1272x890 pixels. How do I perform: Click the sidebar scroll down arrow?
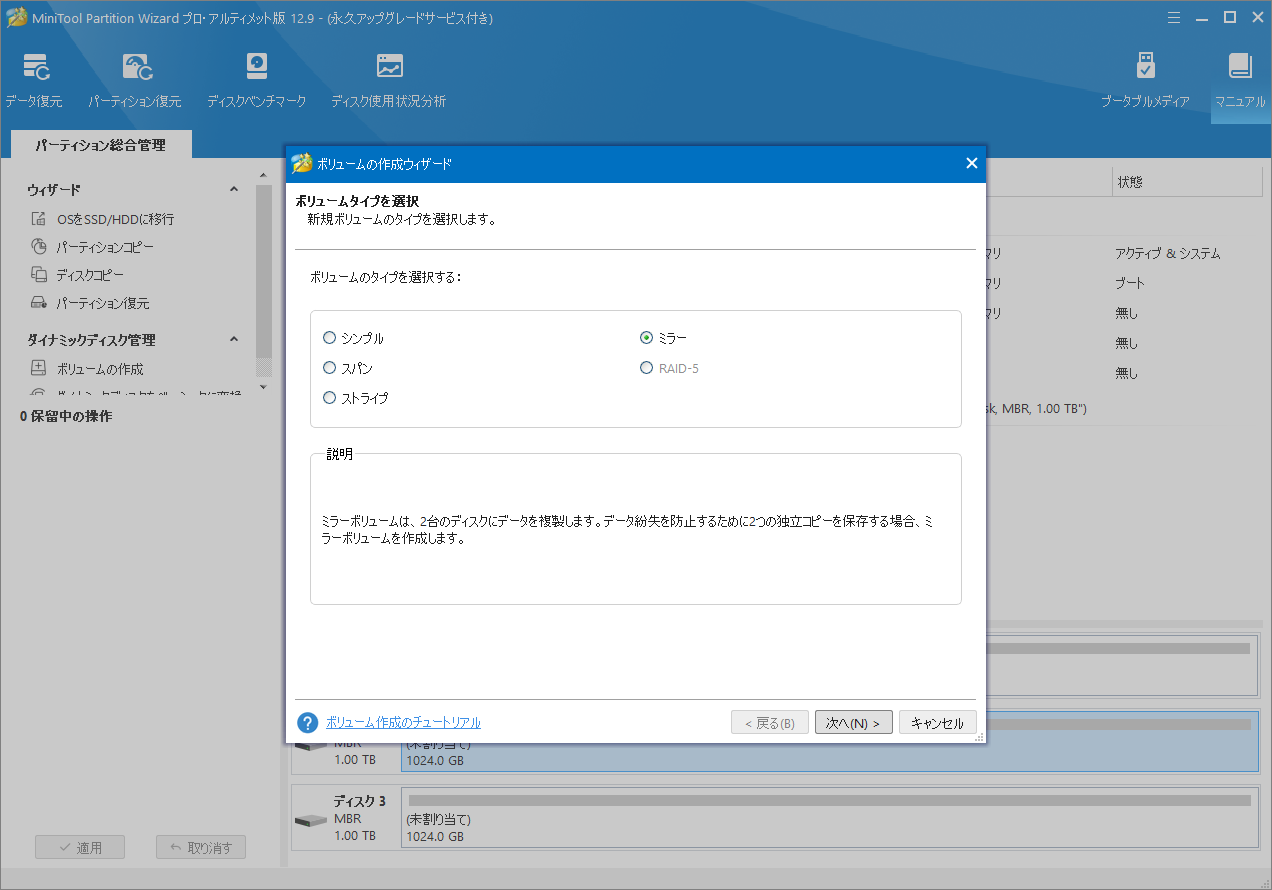pos(263,387)
